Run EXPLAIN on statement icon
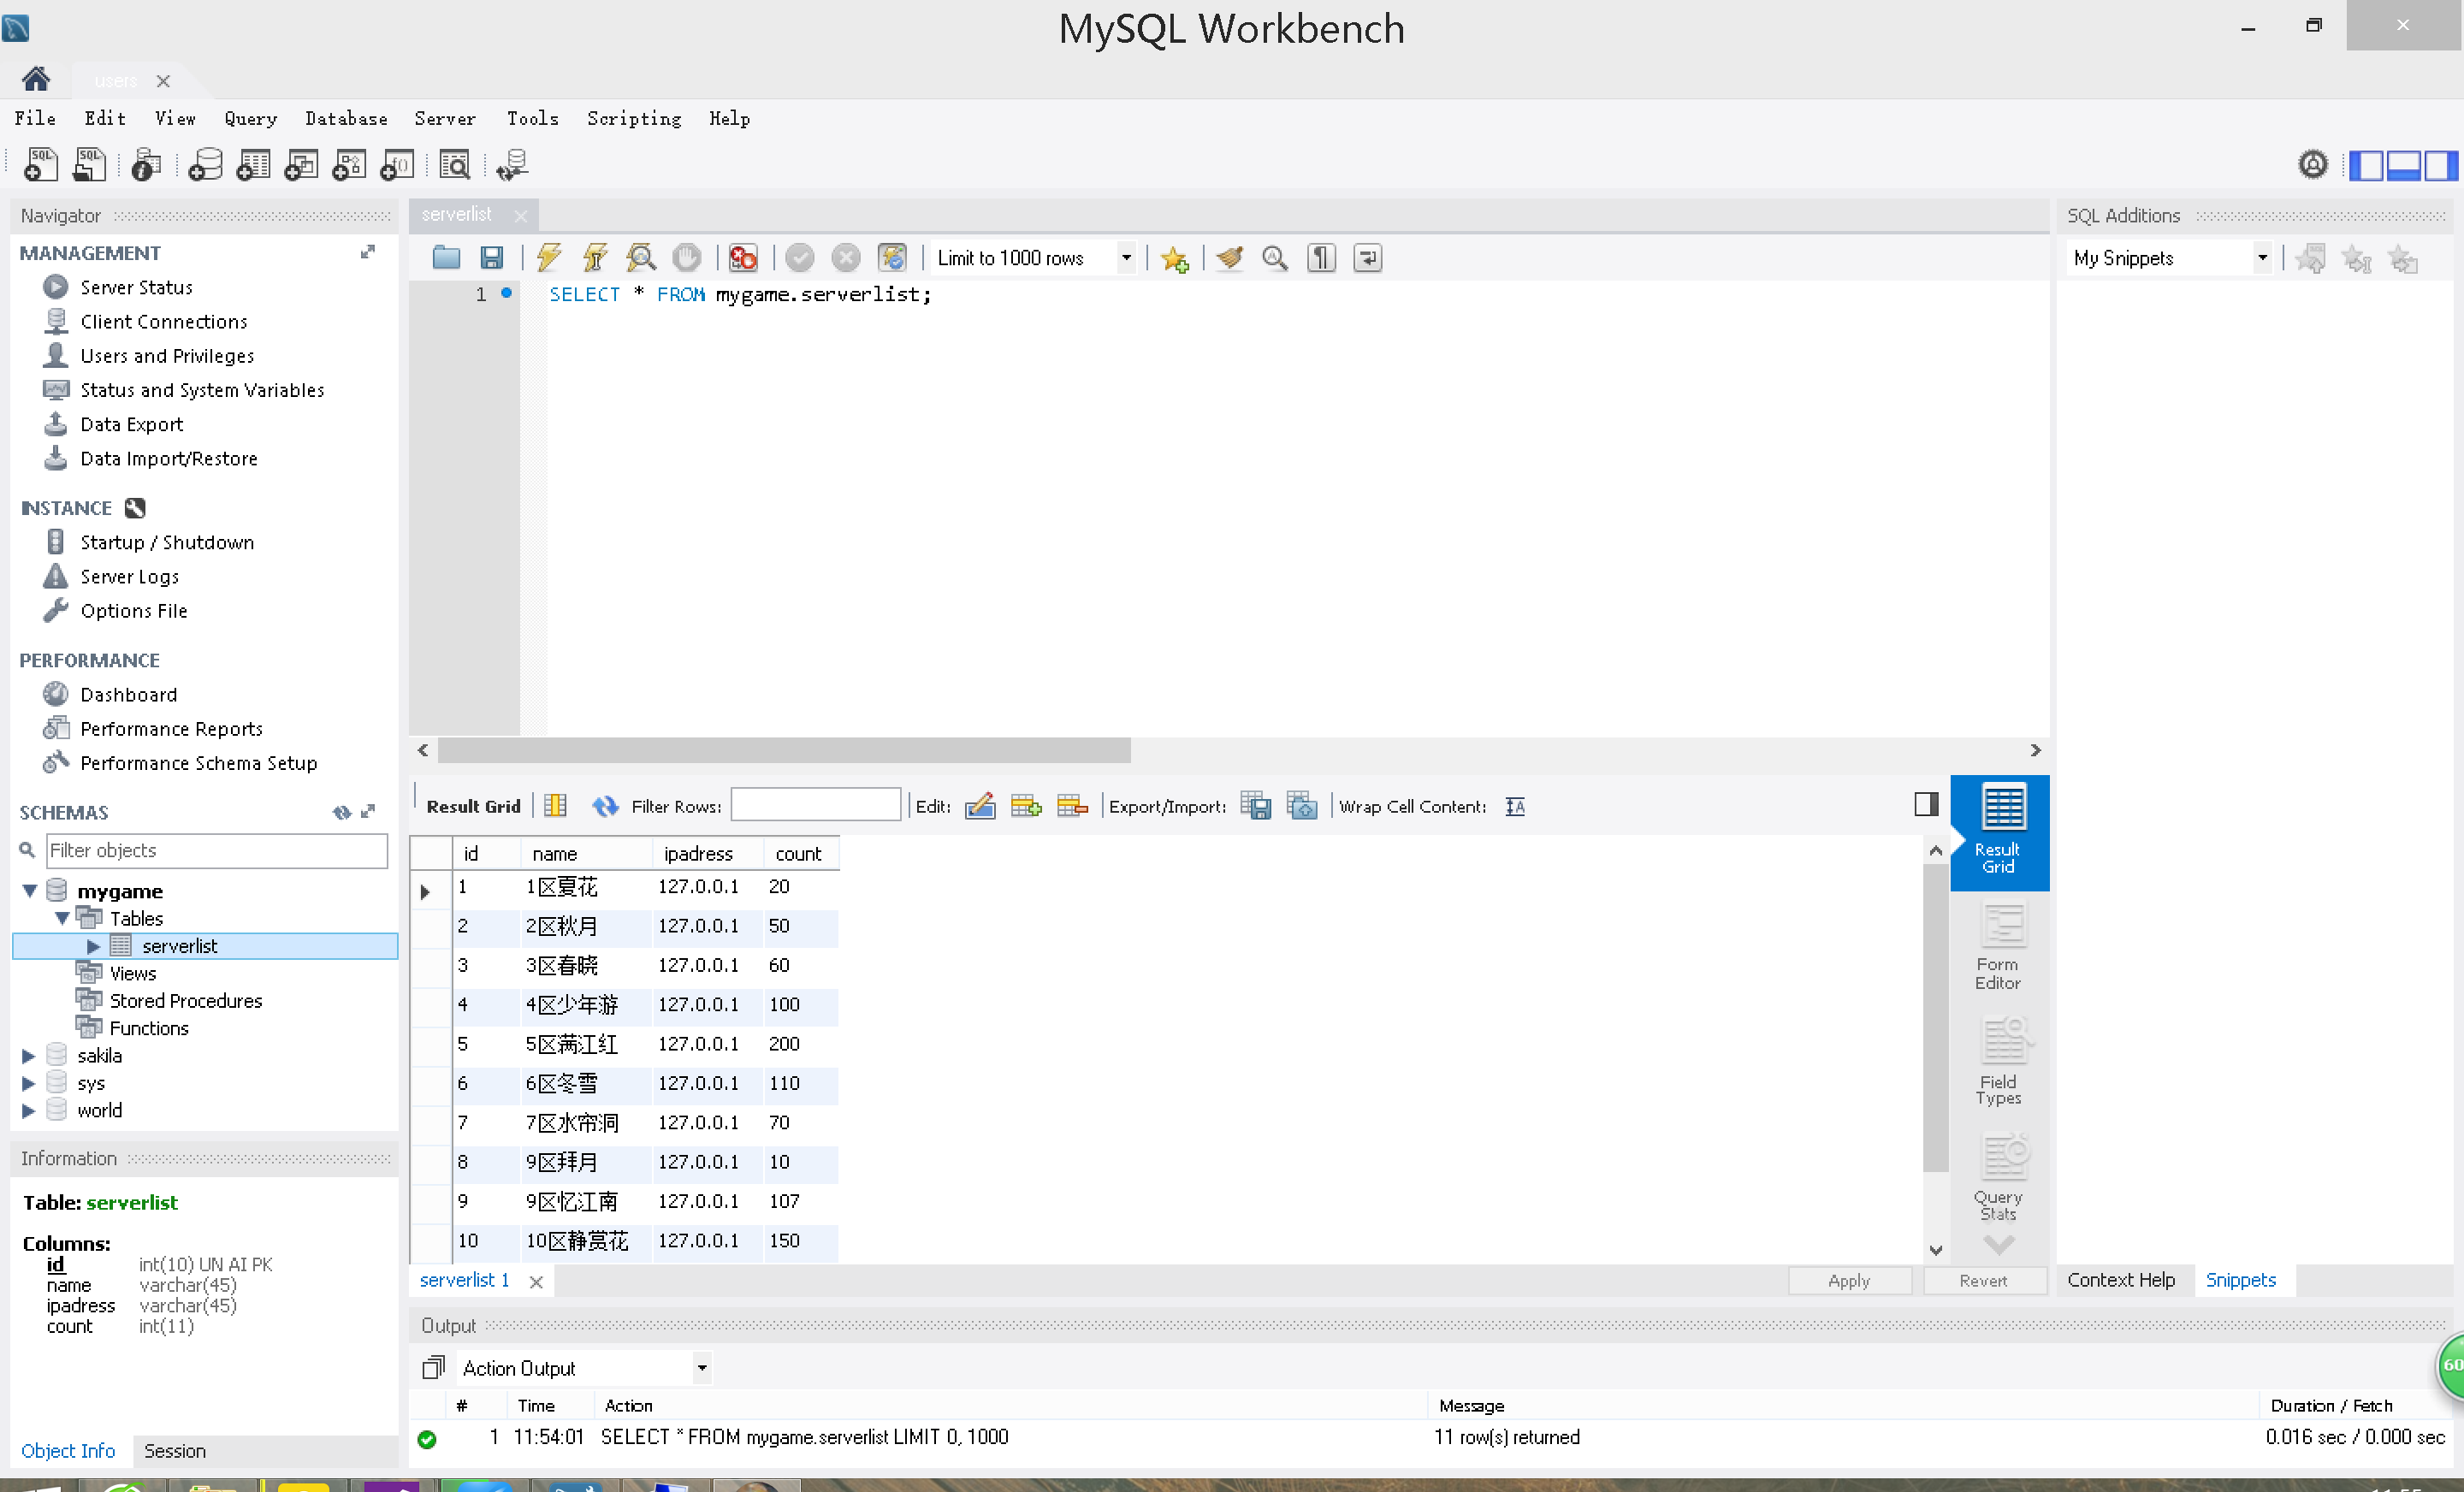2464x1492 pixels. [x=641, y=258]
